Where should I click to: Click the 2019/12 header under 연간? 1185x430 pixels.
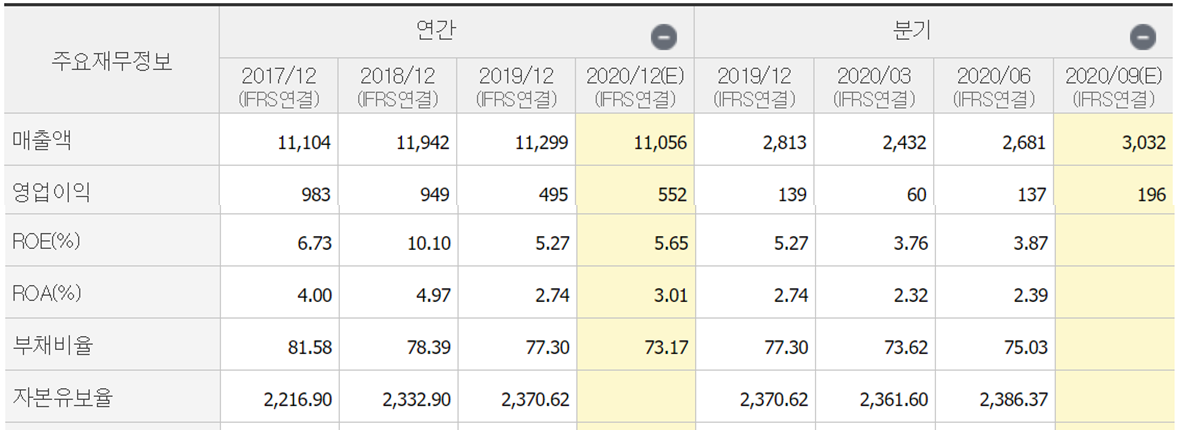(516, 85)
